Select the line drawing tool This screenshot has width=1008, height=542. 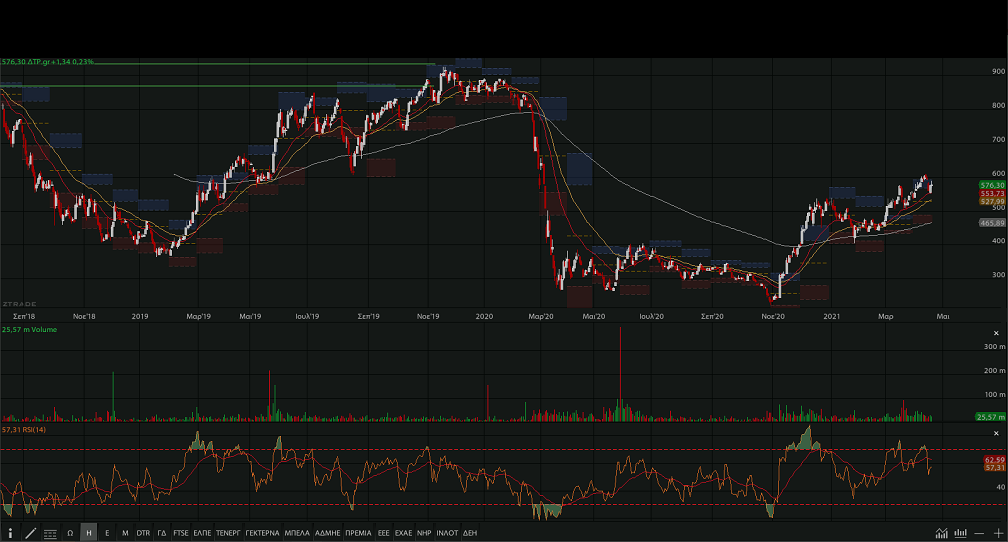coord(30,533)
